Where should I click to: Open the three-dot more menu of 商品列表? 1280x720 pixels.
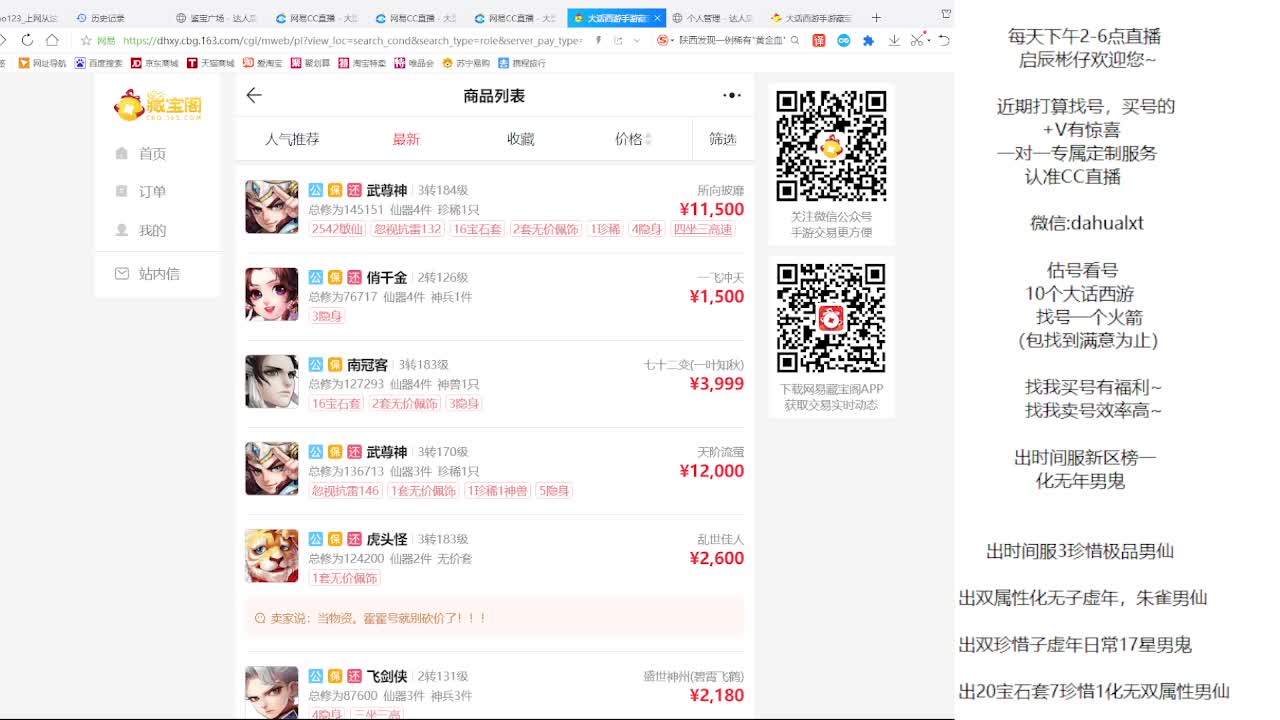[732, 95]
